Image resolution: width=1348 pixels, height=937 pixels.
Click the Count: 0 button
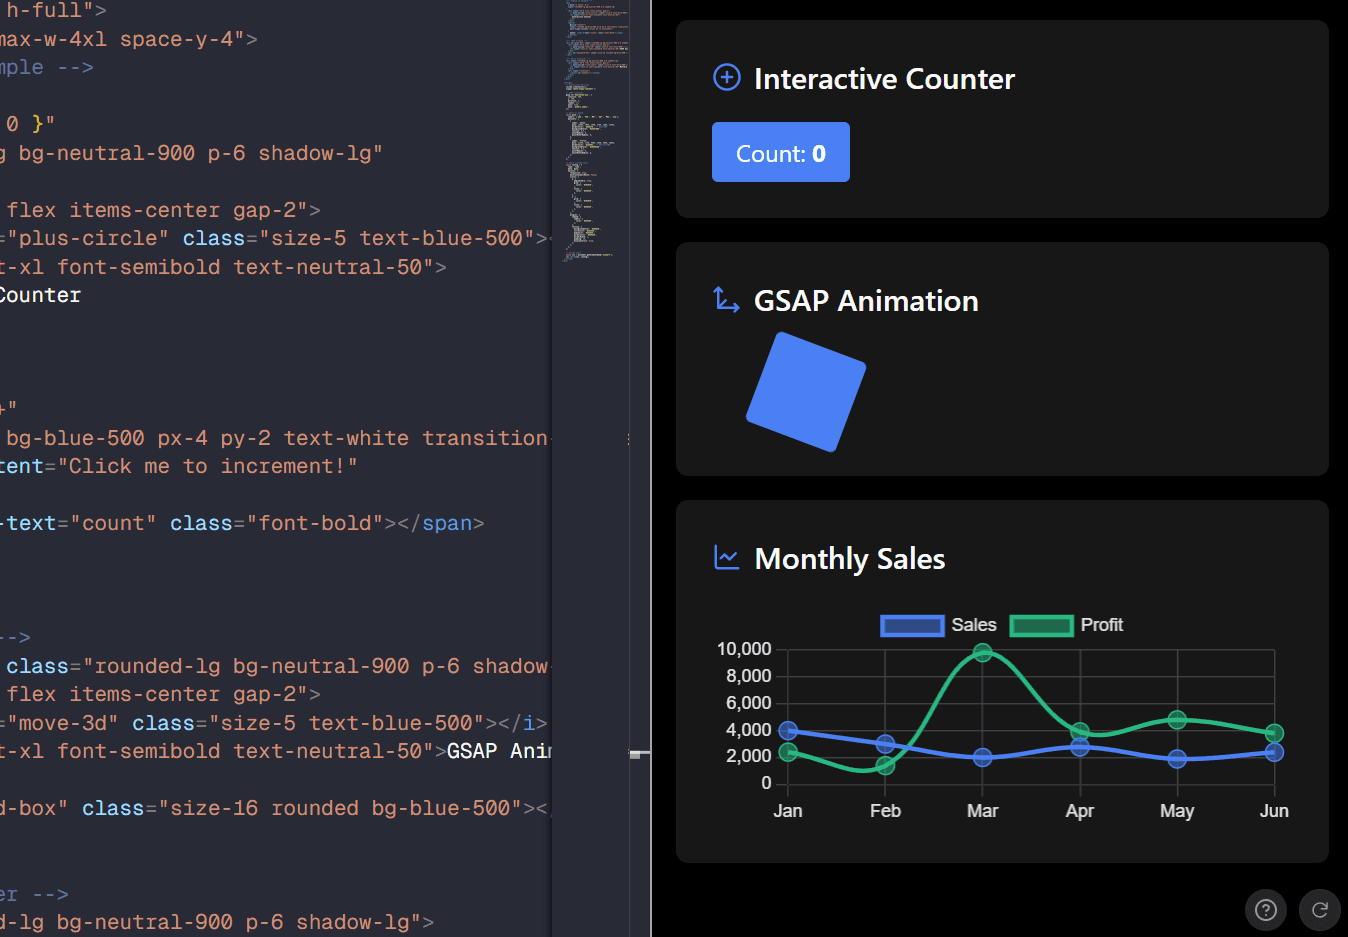(780, 152)
